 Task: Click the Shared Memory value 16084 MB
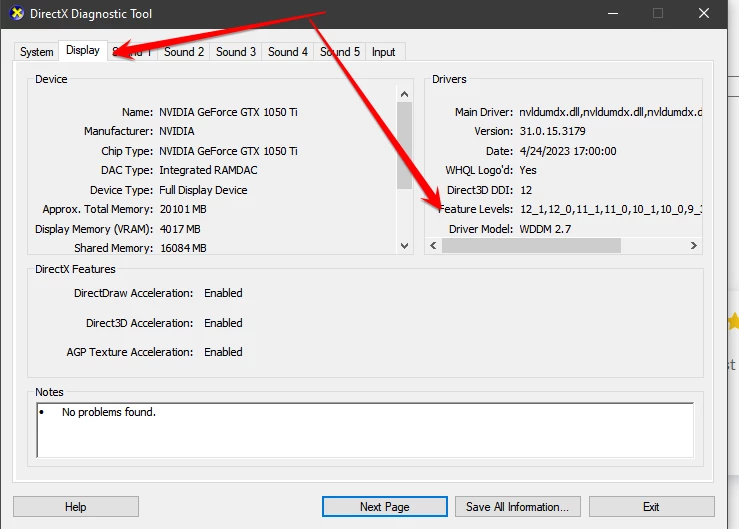tap(183, 248)
